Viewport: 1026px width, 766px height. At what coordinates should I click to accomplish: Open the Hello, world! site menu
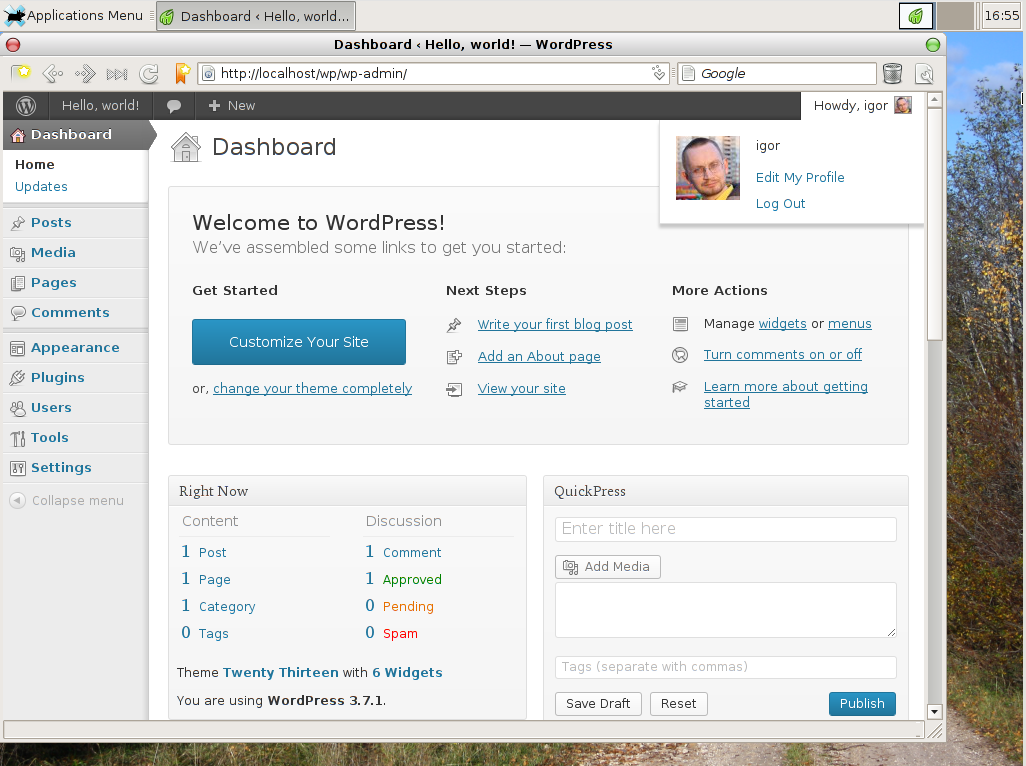100,105
